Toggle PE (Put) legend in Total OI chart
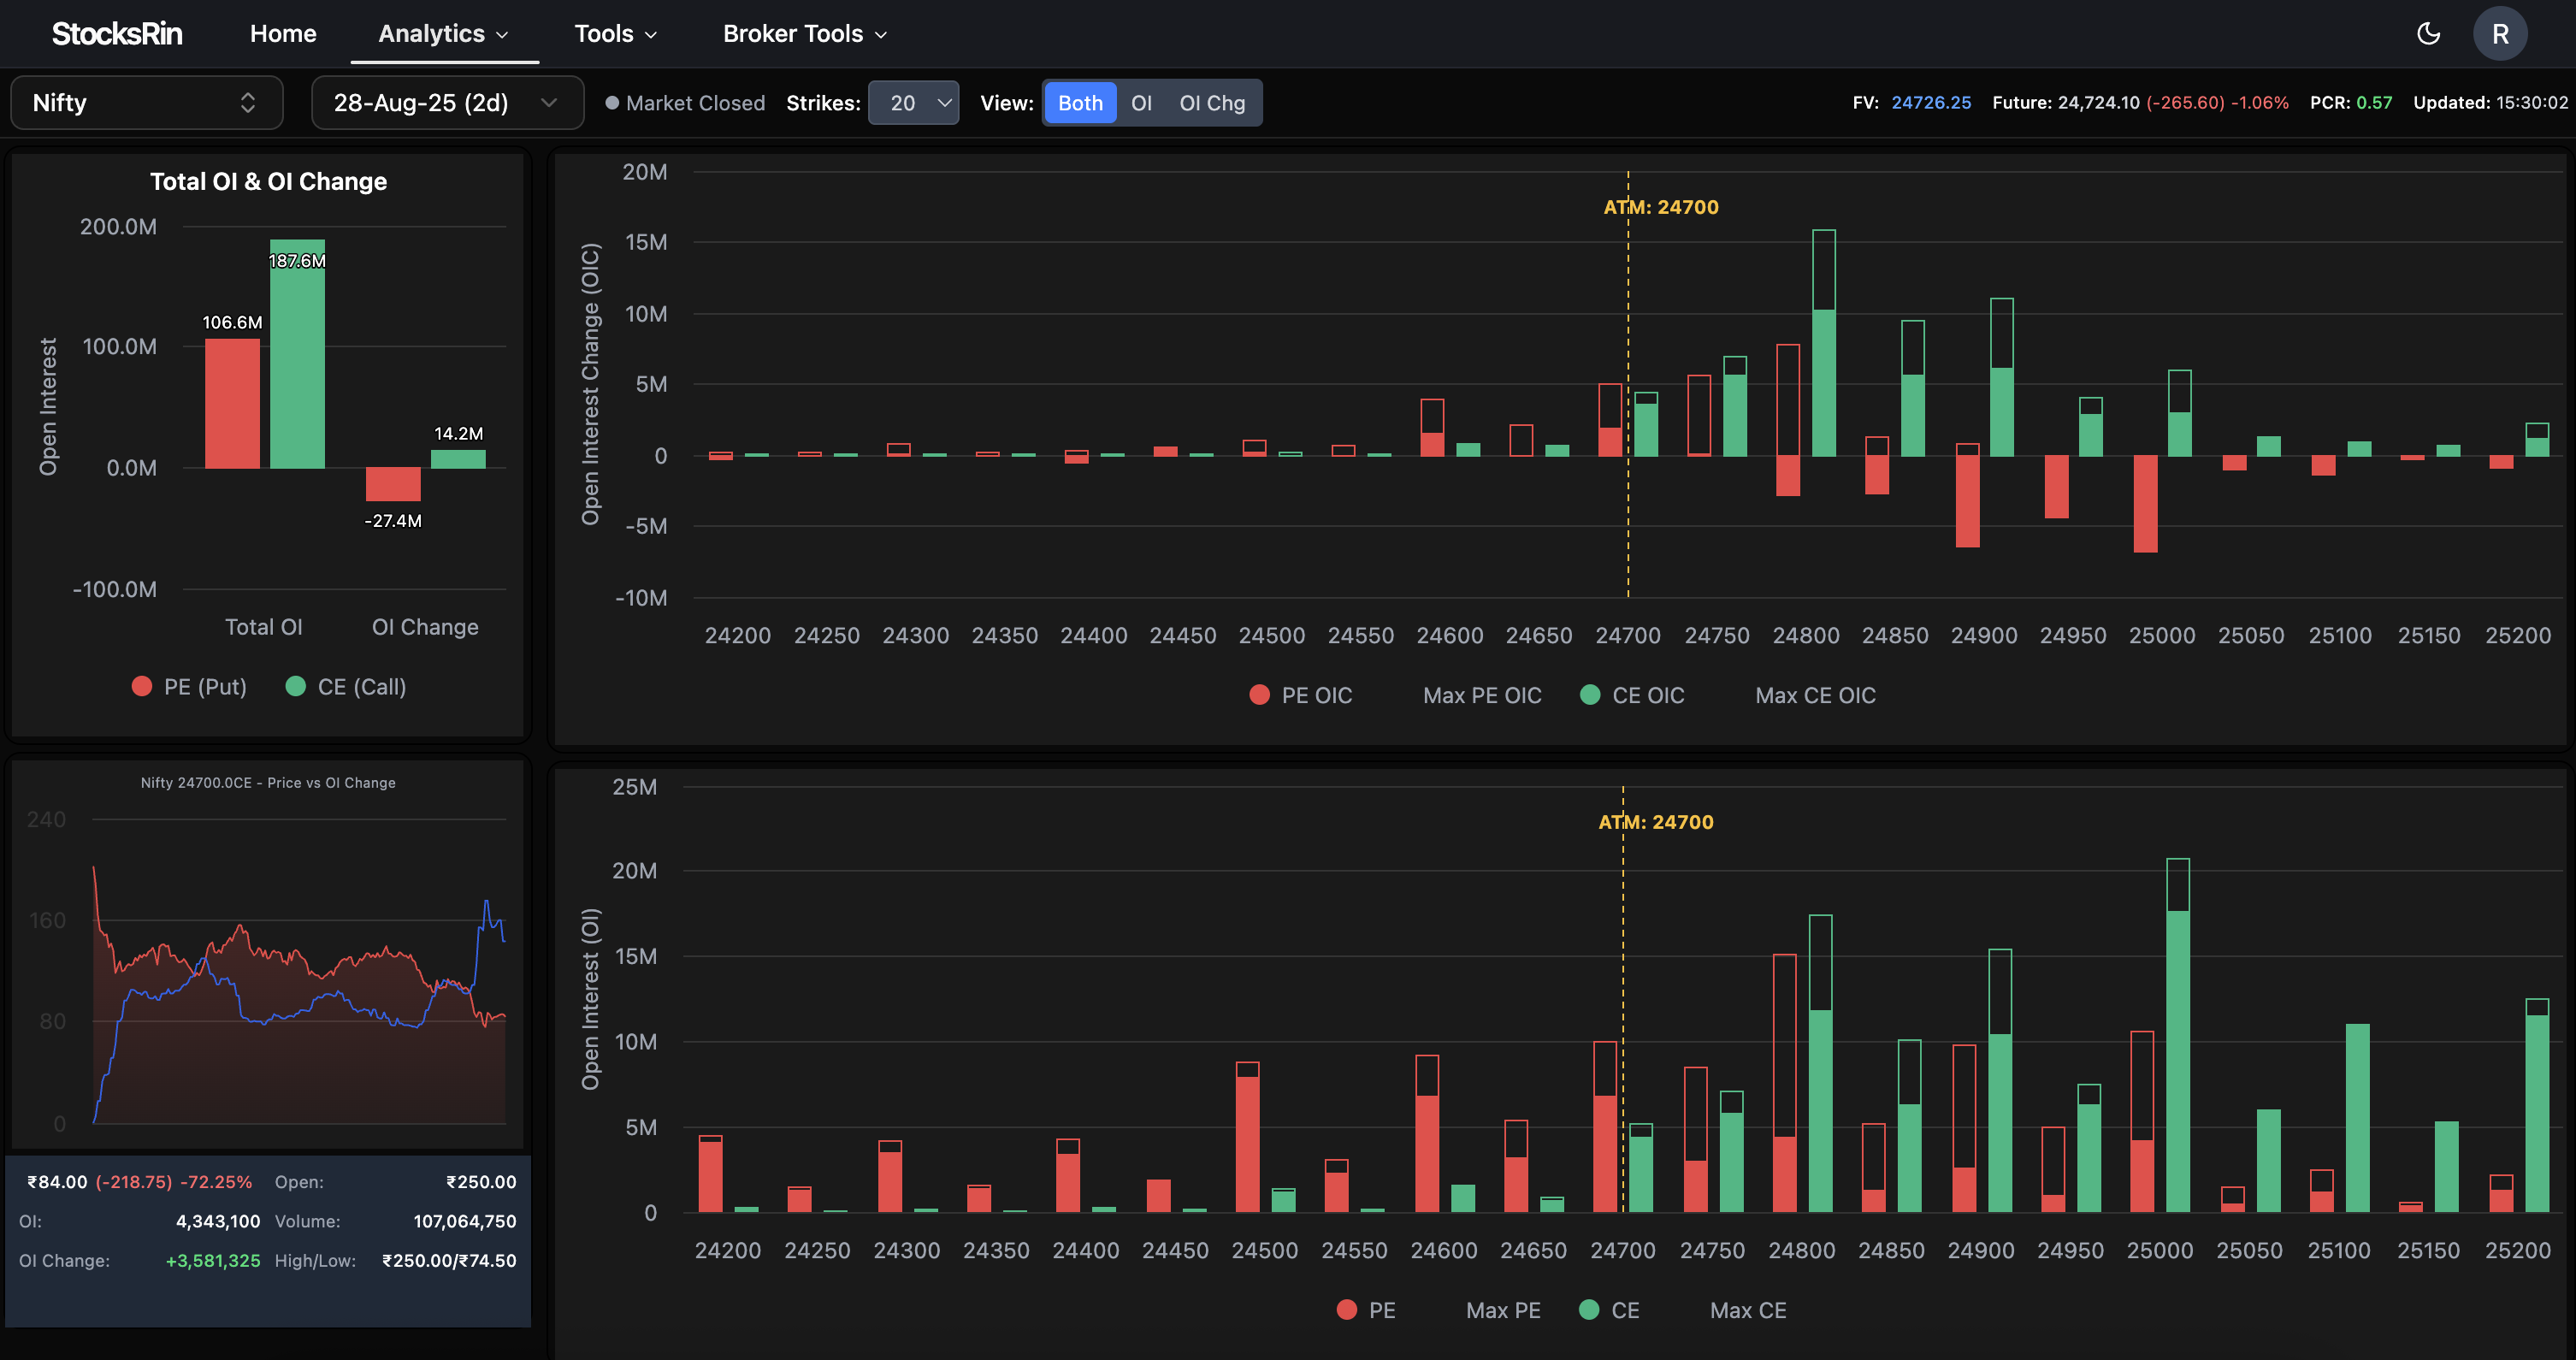 [189, 687]
